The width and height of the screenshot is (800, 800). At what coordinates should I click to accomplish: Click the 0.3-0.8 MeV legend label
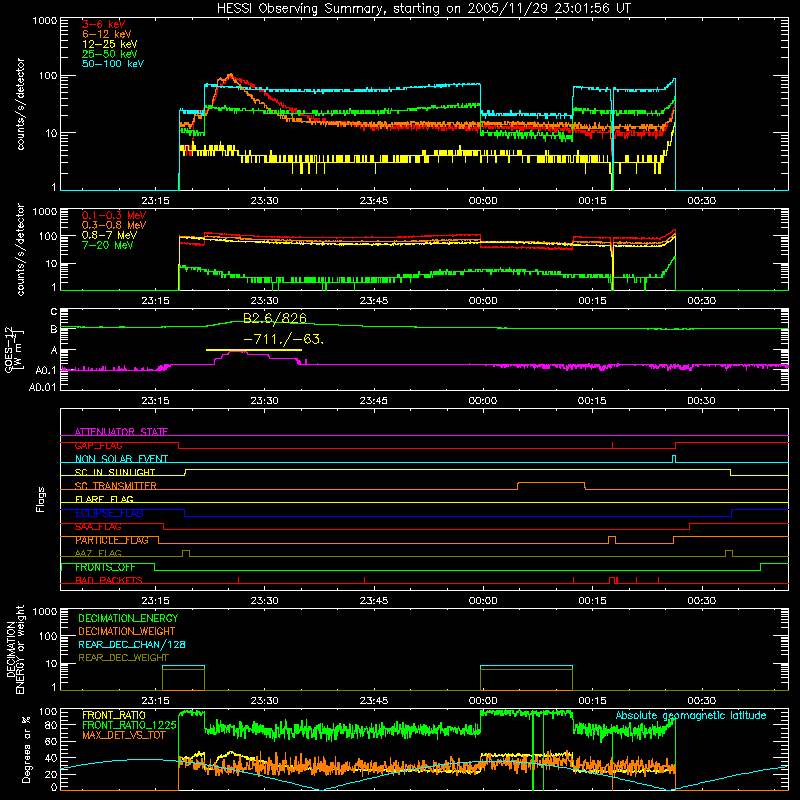114,225
